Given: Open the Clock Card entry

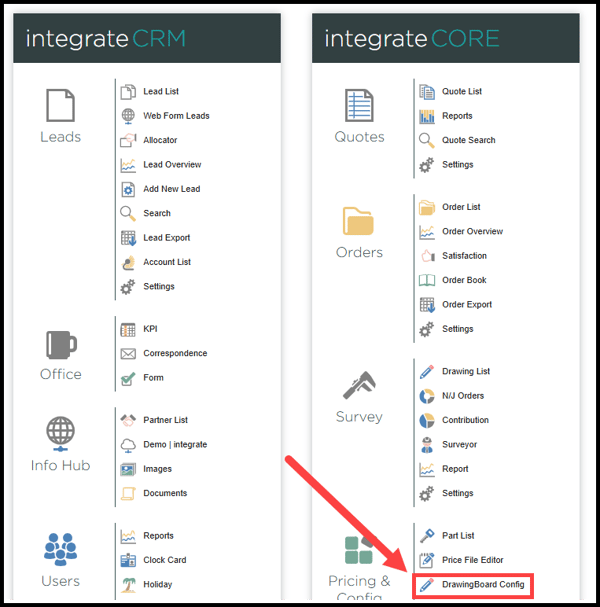Looking at the screenshot, I should pos(164,560).
